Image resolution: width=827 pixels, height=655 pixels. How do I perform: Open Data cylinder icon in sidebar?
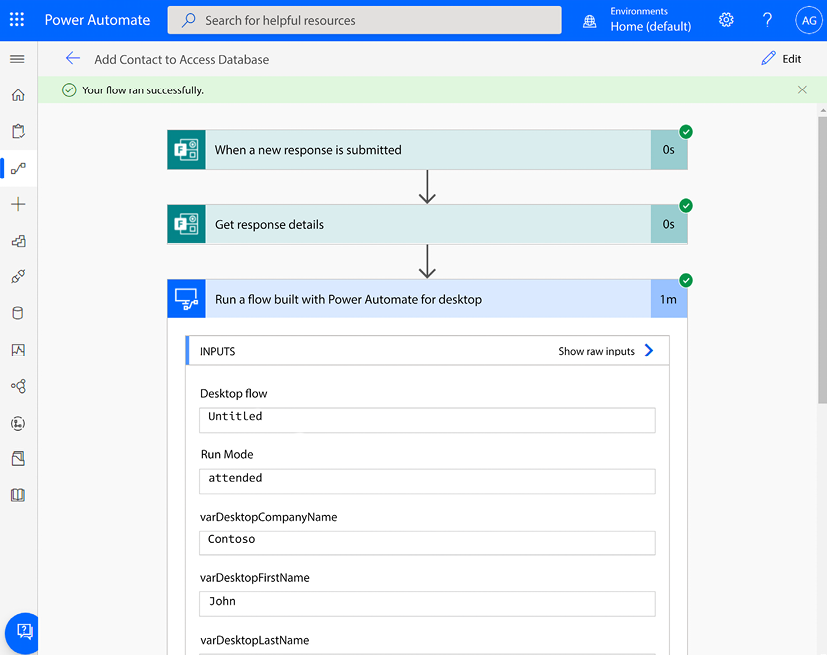[18, 313]
